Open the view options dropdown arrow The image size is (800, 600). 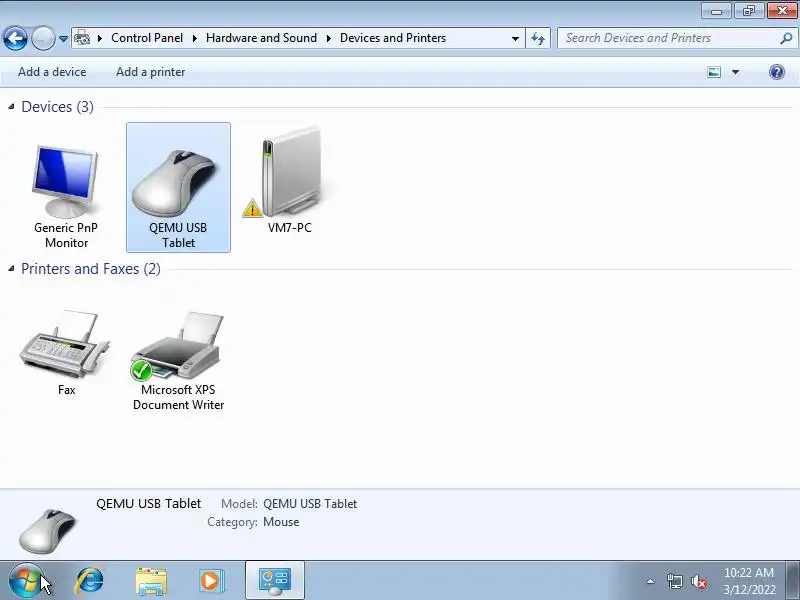735,72
